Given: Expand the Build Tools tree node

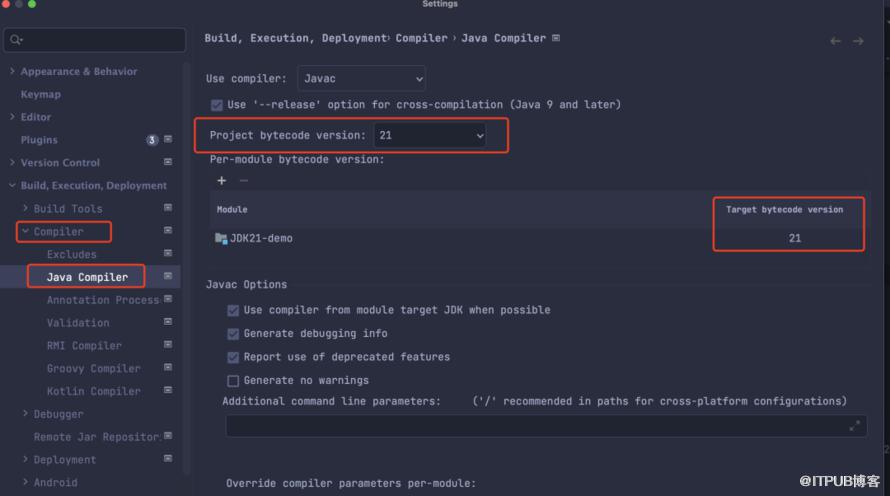Looking at the screenshot, I should pos(25,208).
